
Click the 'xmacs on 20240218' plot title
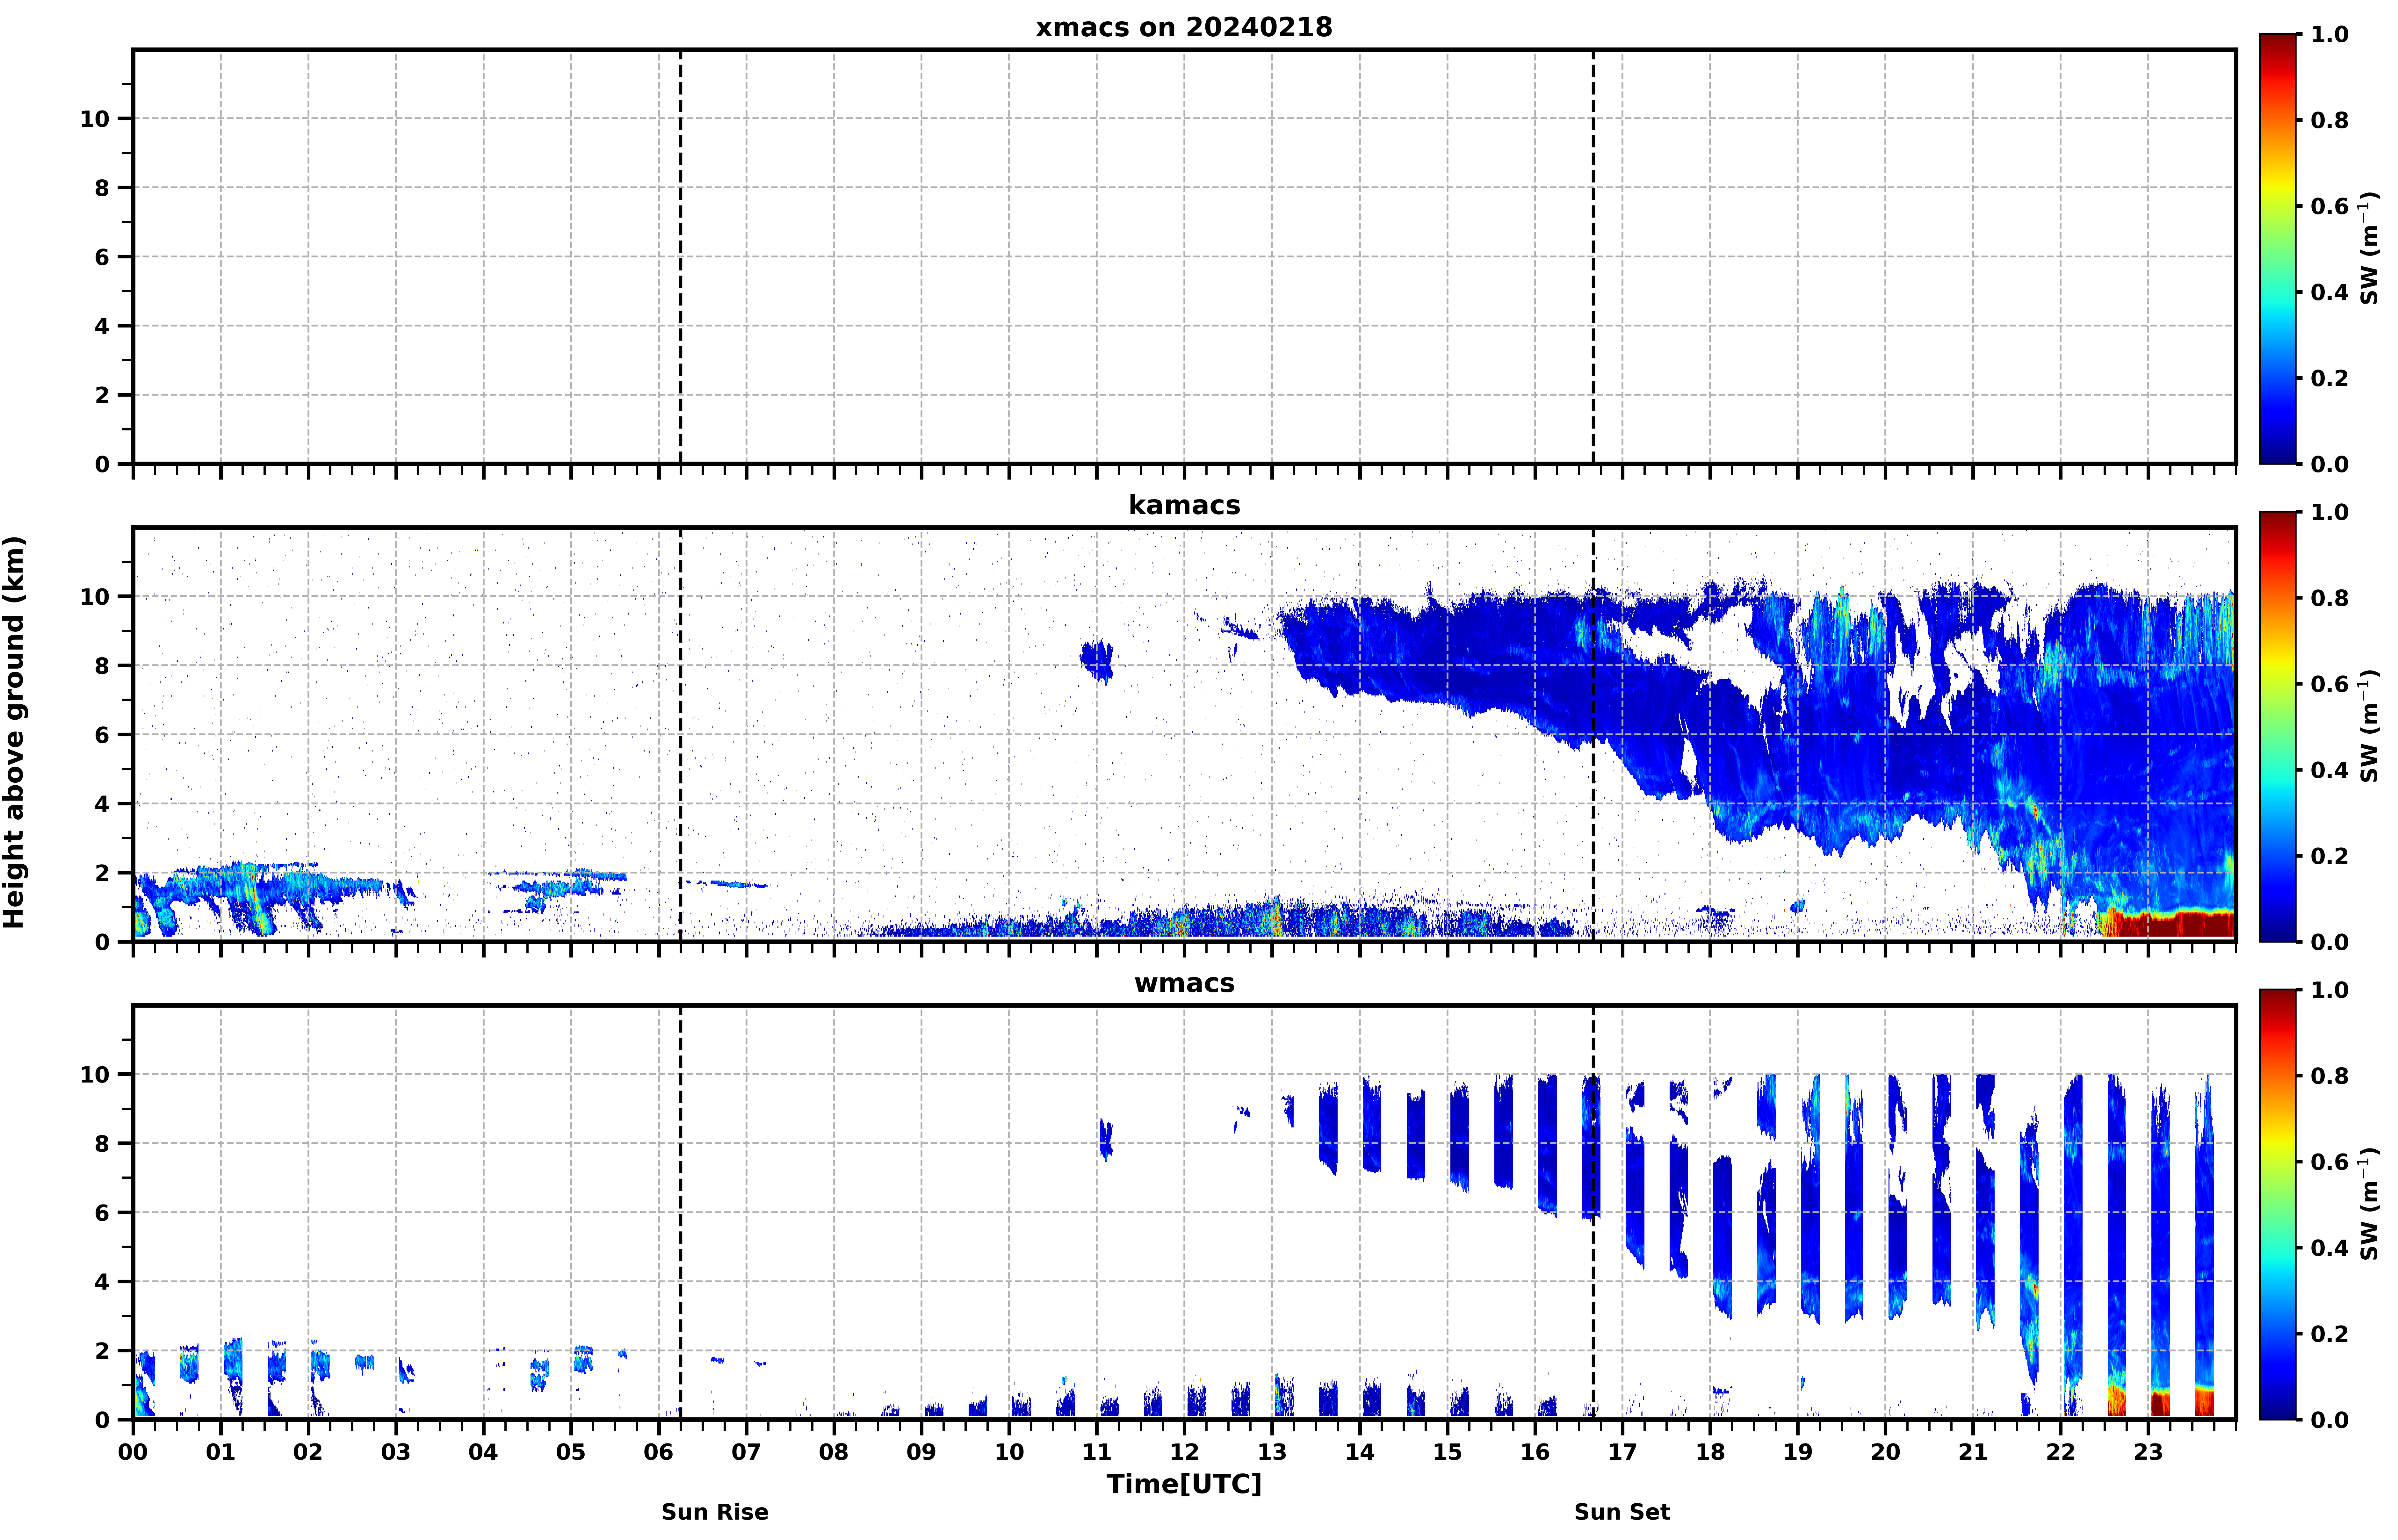click(x=1184, y=27)
